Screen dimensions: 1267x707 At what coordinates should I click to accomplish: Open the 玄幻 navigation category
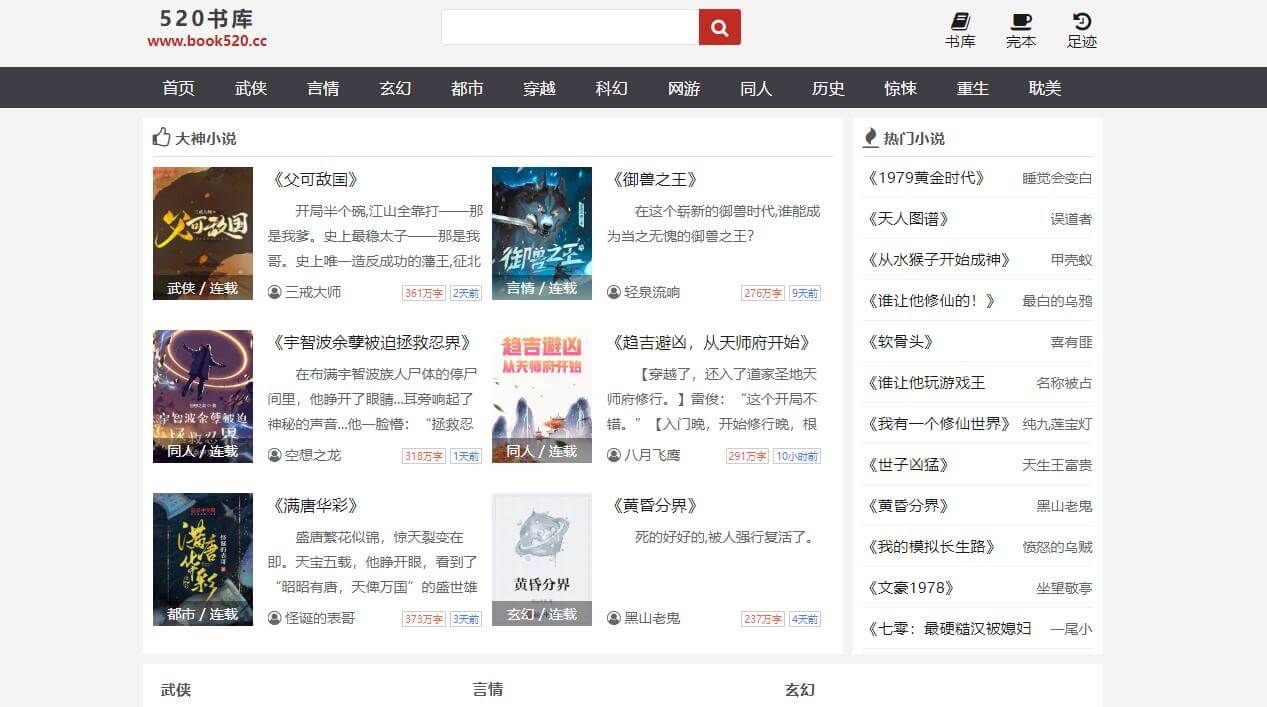(395, 88)
